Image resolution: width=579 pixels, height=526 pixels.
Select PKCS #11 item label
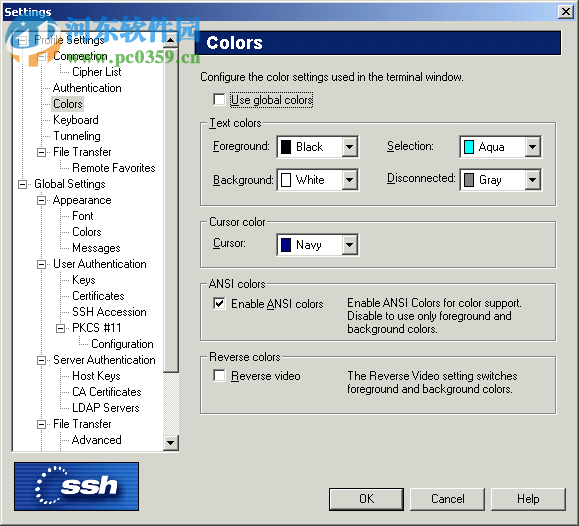coord(96,328)
